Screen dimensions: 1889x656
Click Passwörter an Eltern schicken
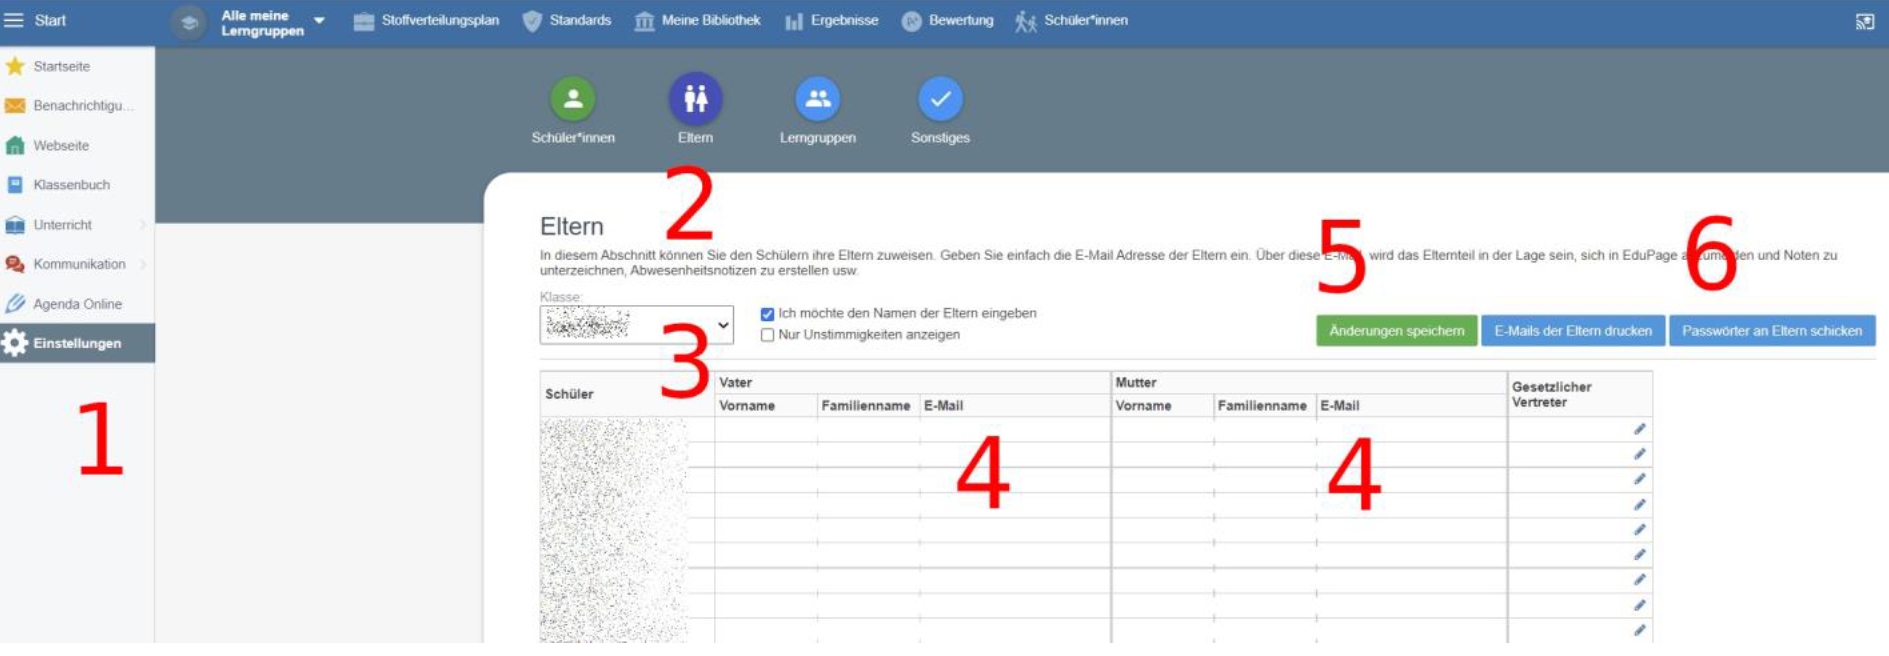pyautogui.click(x=1772, y=331)
